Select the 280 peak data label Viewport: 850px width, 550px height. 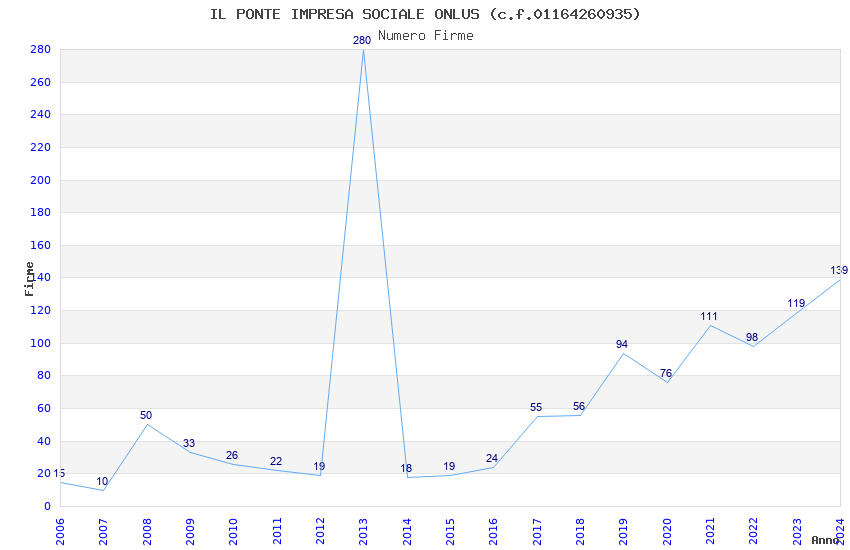point(362,40)
